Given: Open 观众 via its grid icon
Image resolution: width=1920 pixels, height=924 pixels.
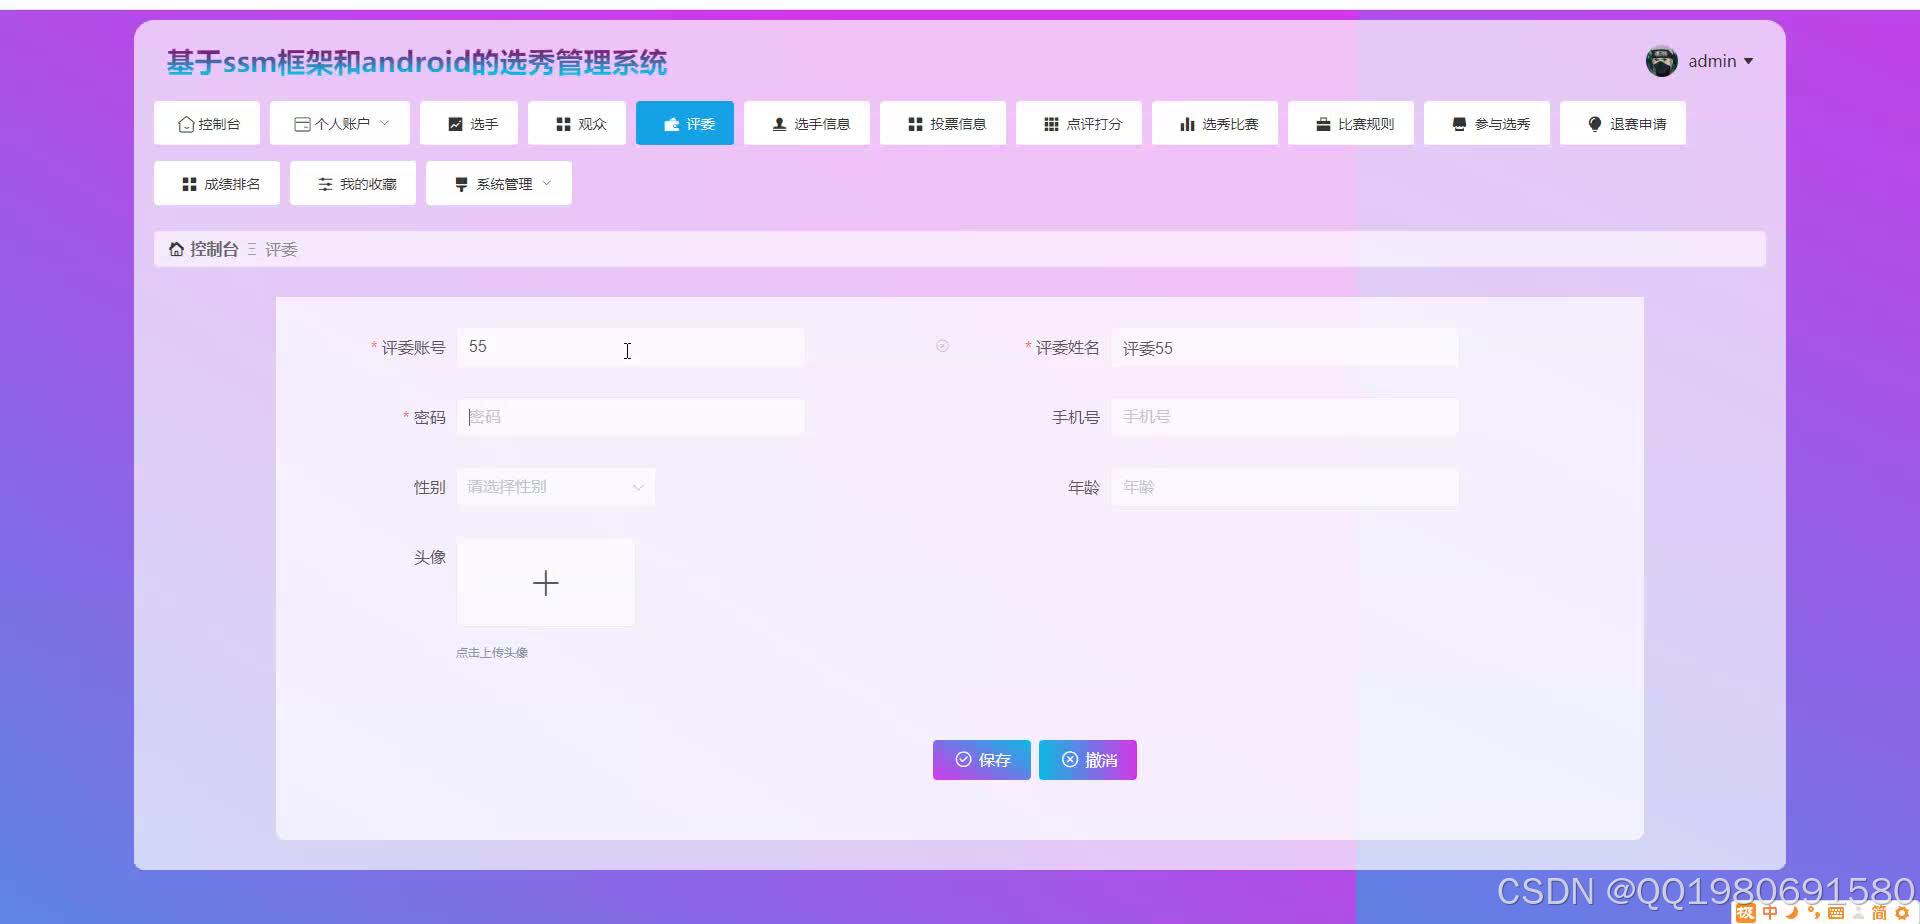Looking at the screenshot, I should tap(562, 123).
